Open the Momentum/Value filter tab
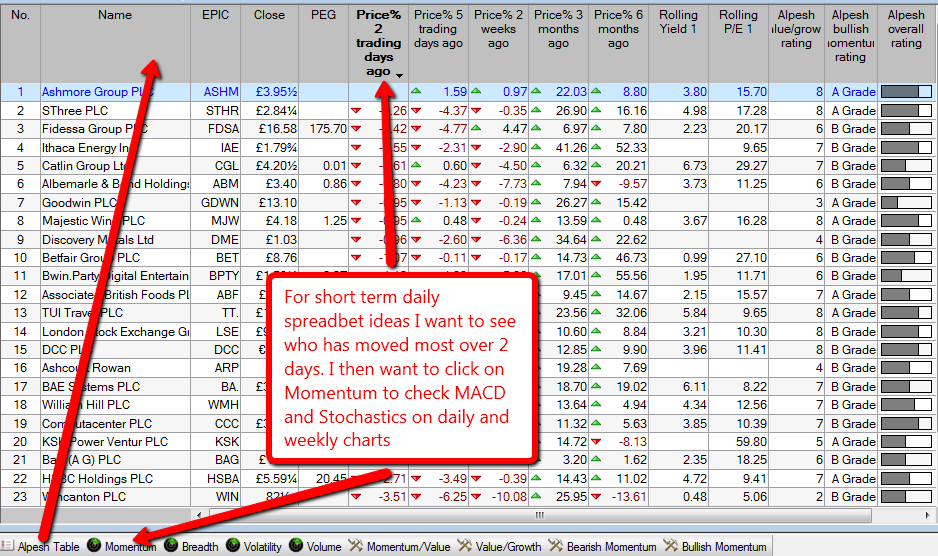The image size is (938, 556). pos(400,546)
